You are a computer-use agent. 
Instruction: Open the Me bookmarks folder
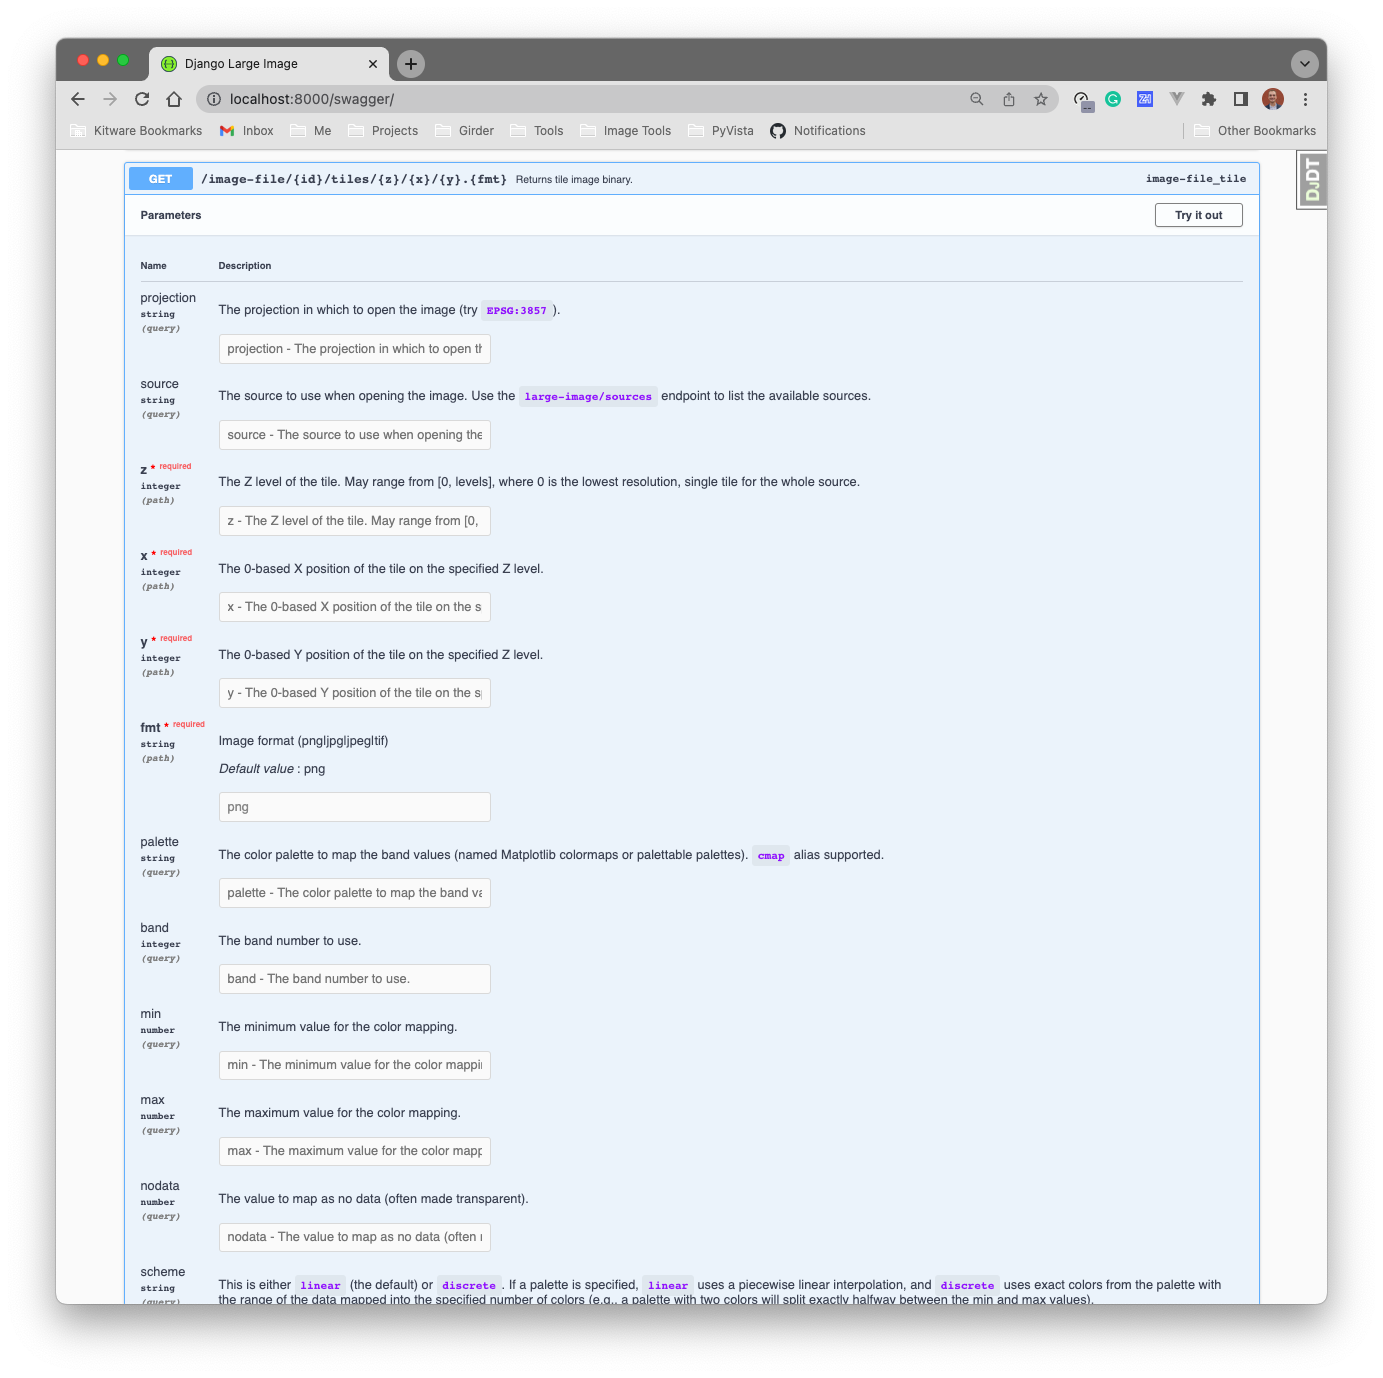(311, 131)
